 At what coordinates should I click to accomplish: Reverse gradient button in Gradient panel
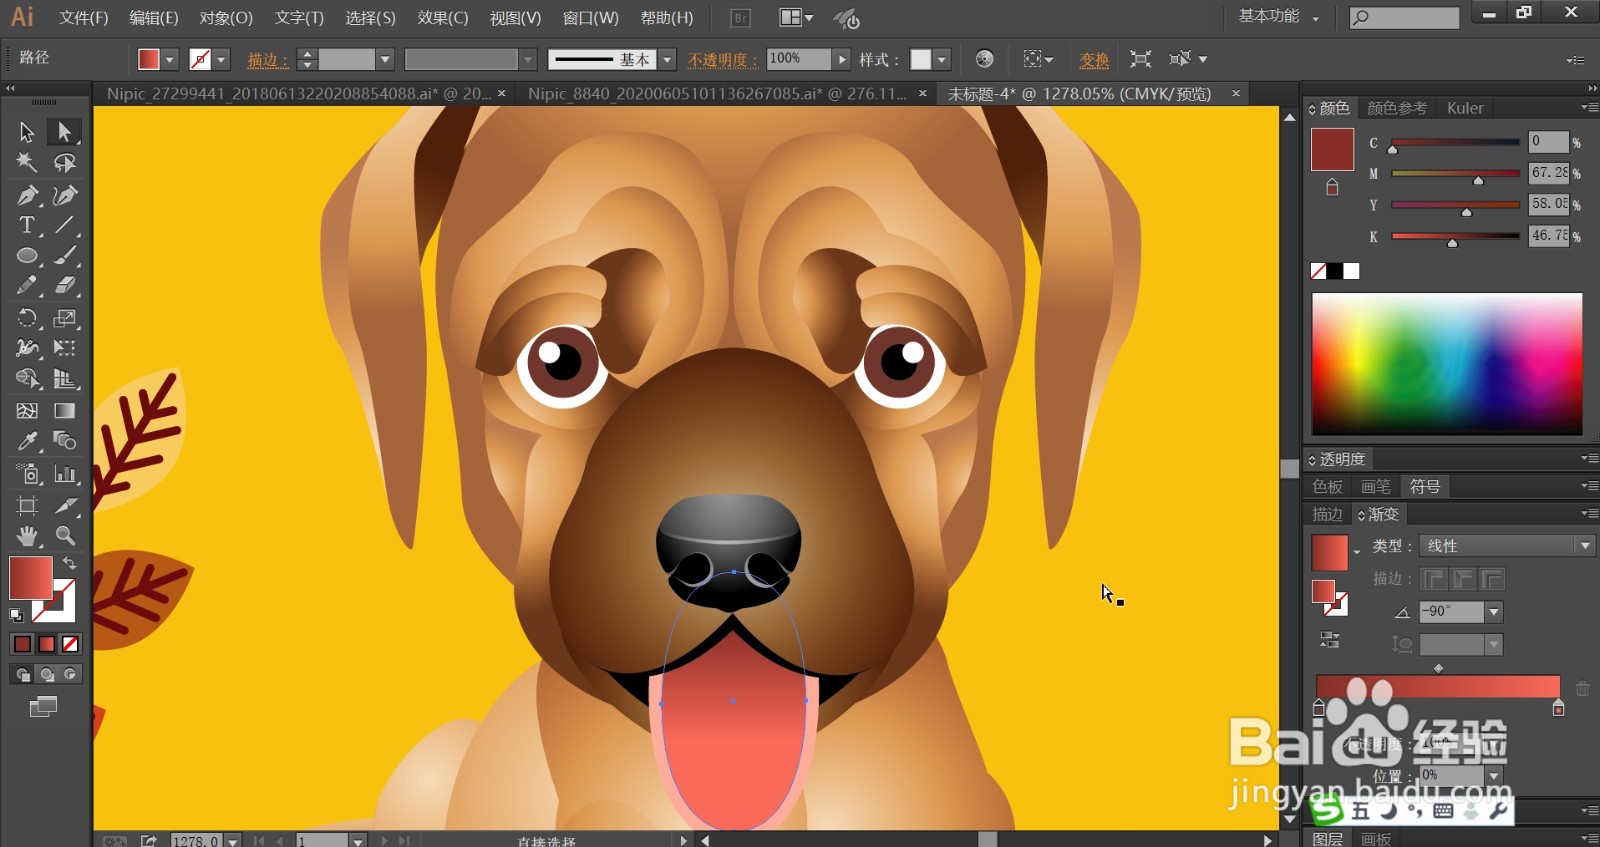pos(1329,639)
